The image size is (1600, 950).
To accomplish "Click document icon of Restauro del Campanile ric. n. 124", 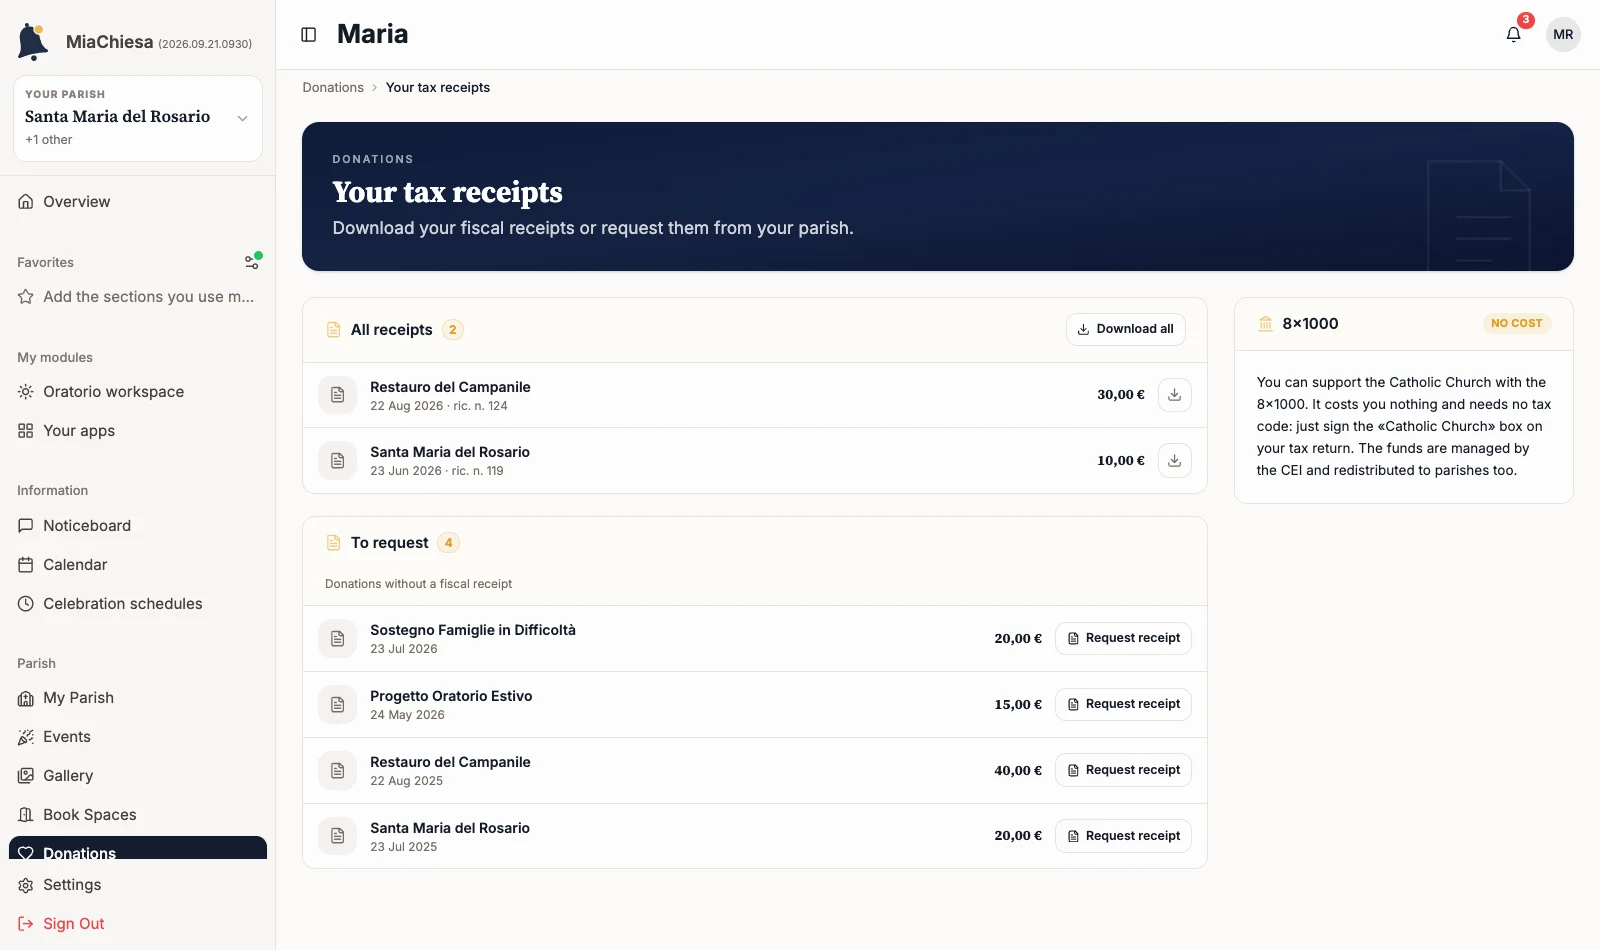I will pos(338,395).
